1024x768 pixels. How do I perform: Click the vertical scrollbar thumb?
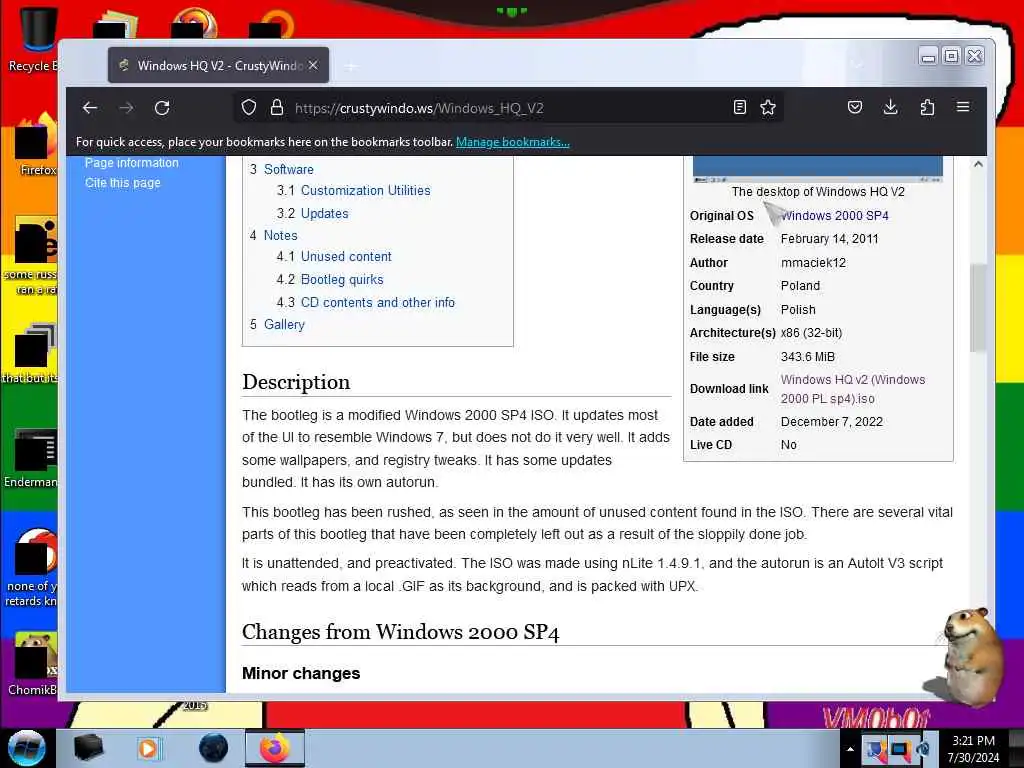tap(978, 308)
